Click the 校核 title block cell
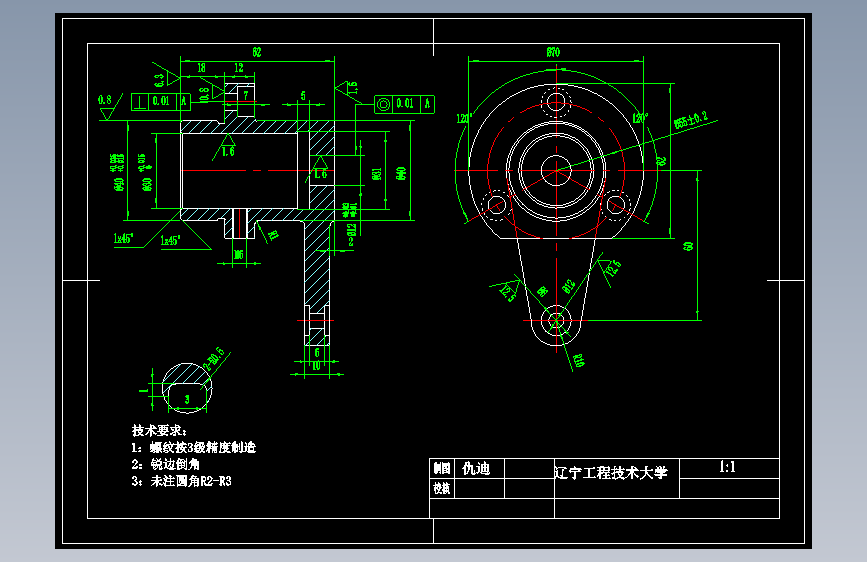Image resolution: width=867 pixels, height=562 pixels. coord(442,488)
